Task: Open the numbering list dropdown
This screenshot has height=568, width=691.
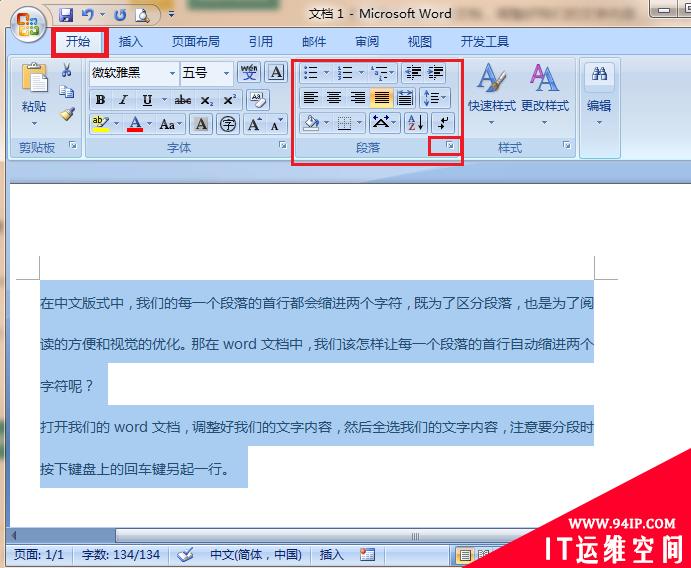Action: click(361, 72)
